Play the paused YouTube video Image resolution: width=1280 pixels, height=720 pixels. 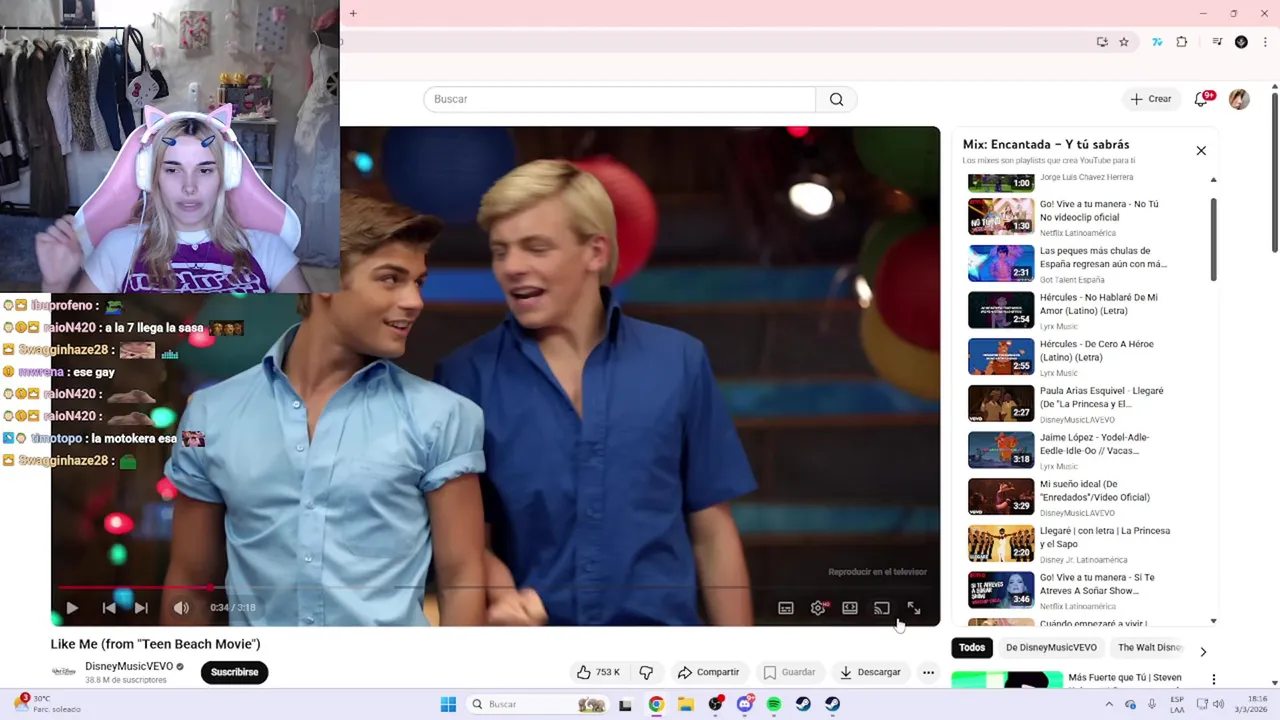click(x=72, y=607)
